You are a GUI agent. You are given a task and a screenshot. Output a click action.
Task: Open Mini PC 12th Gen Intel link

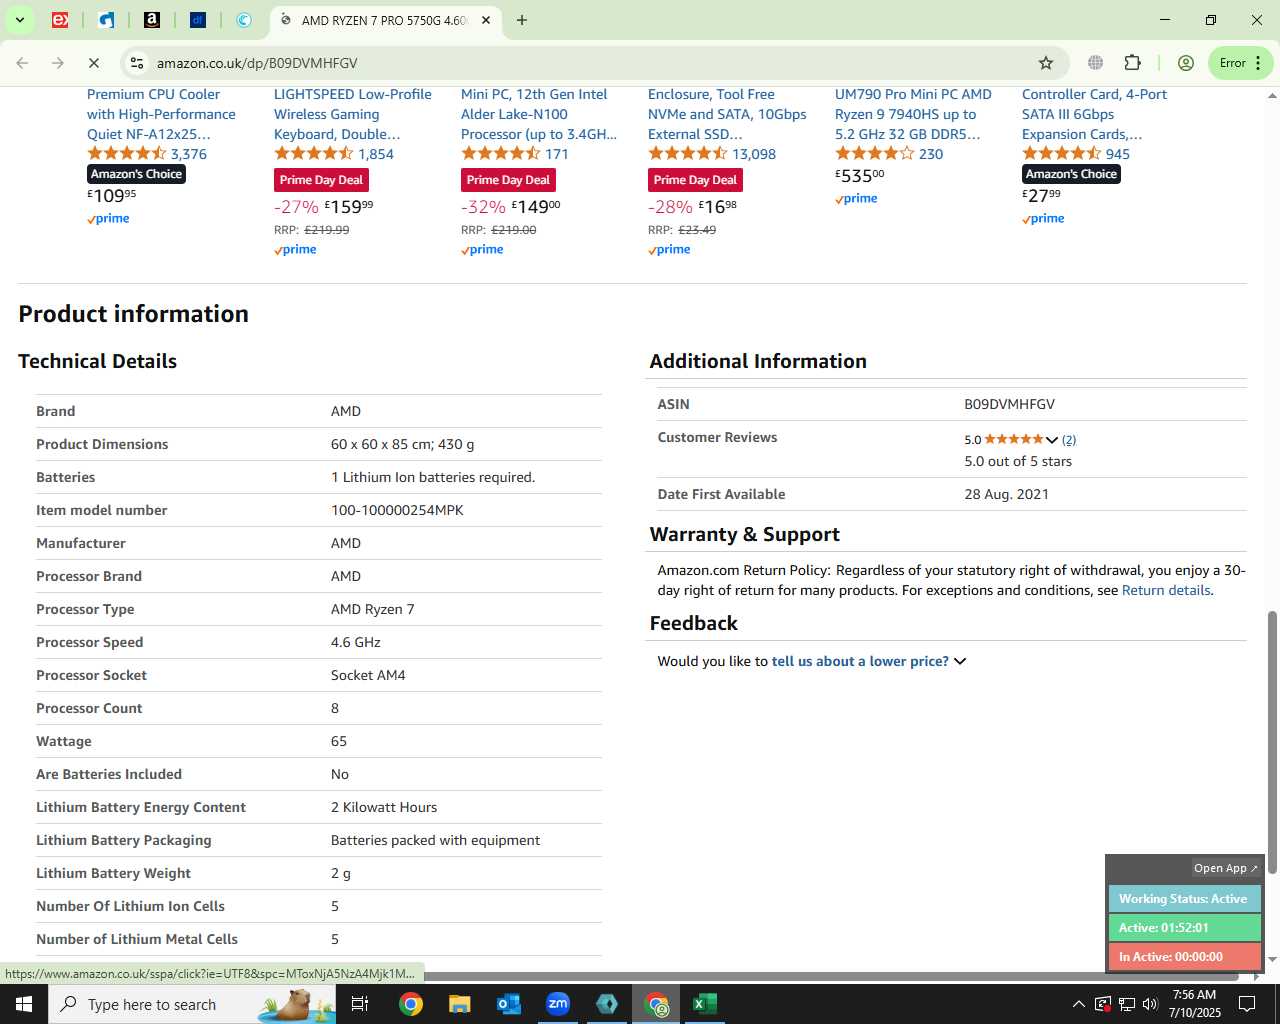pyautogui.click(x=539, y=114)
